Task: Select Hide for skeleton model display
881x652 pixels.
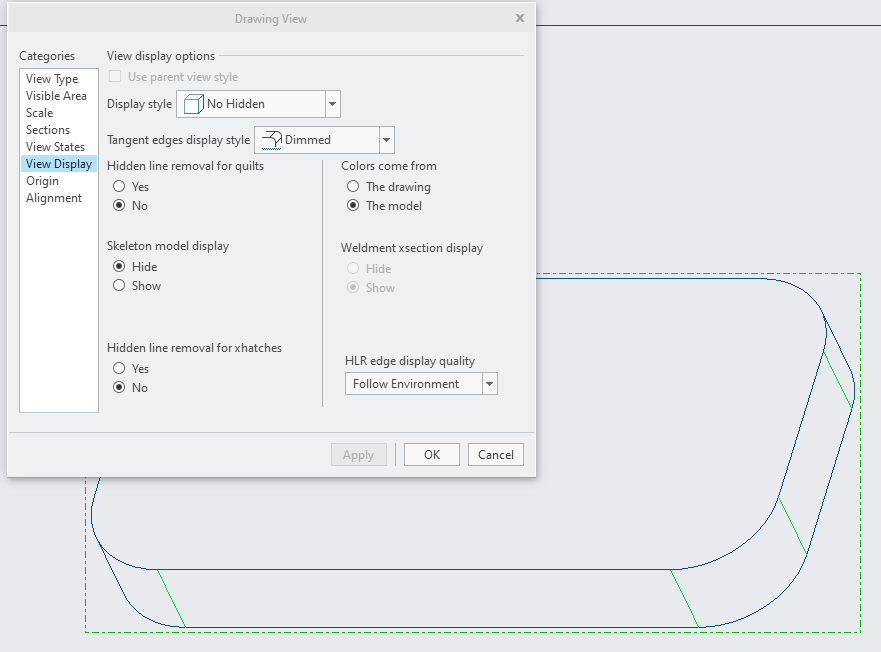Action: (120, 267)
